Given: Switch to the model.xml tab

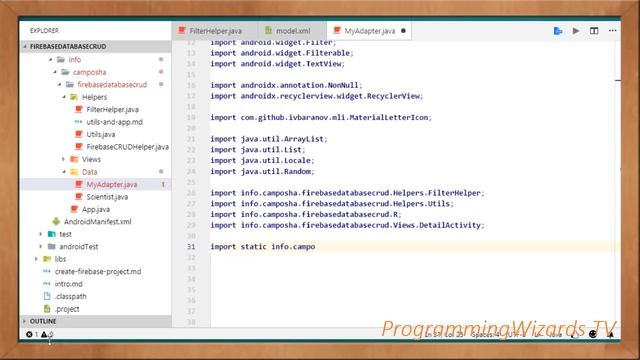Looking at the screenshot, I should tap(292, 31).
